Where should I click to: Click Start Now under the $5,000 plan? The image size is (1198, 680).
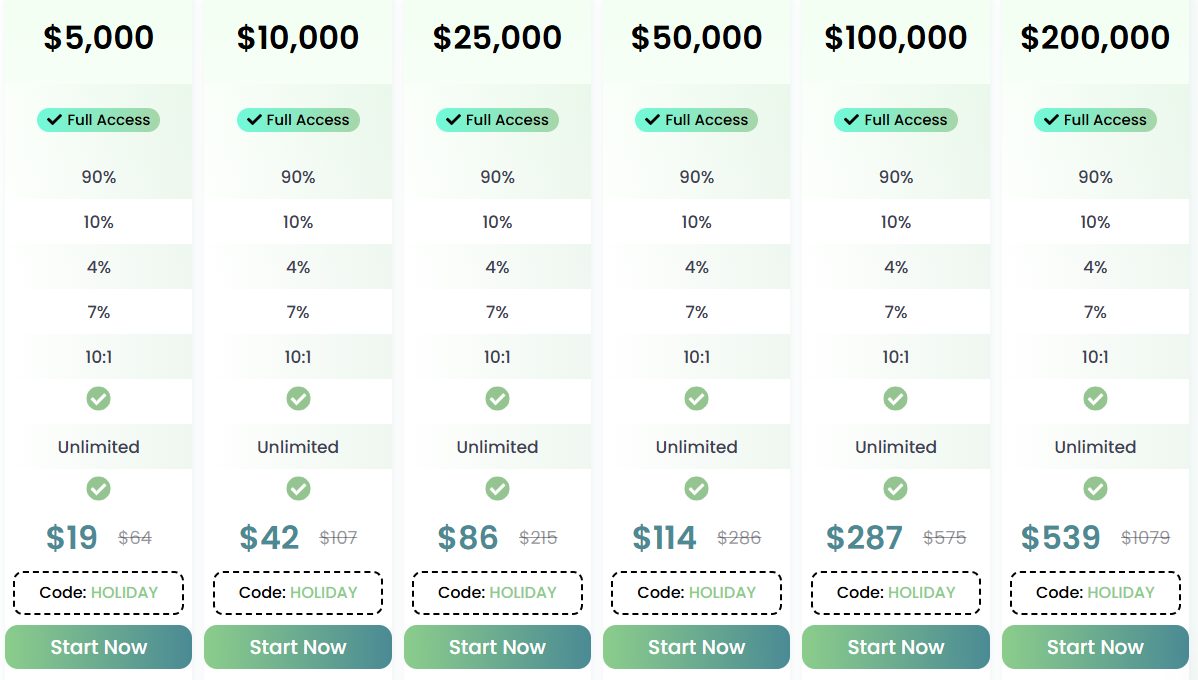tap(98, 647)
